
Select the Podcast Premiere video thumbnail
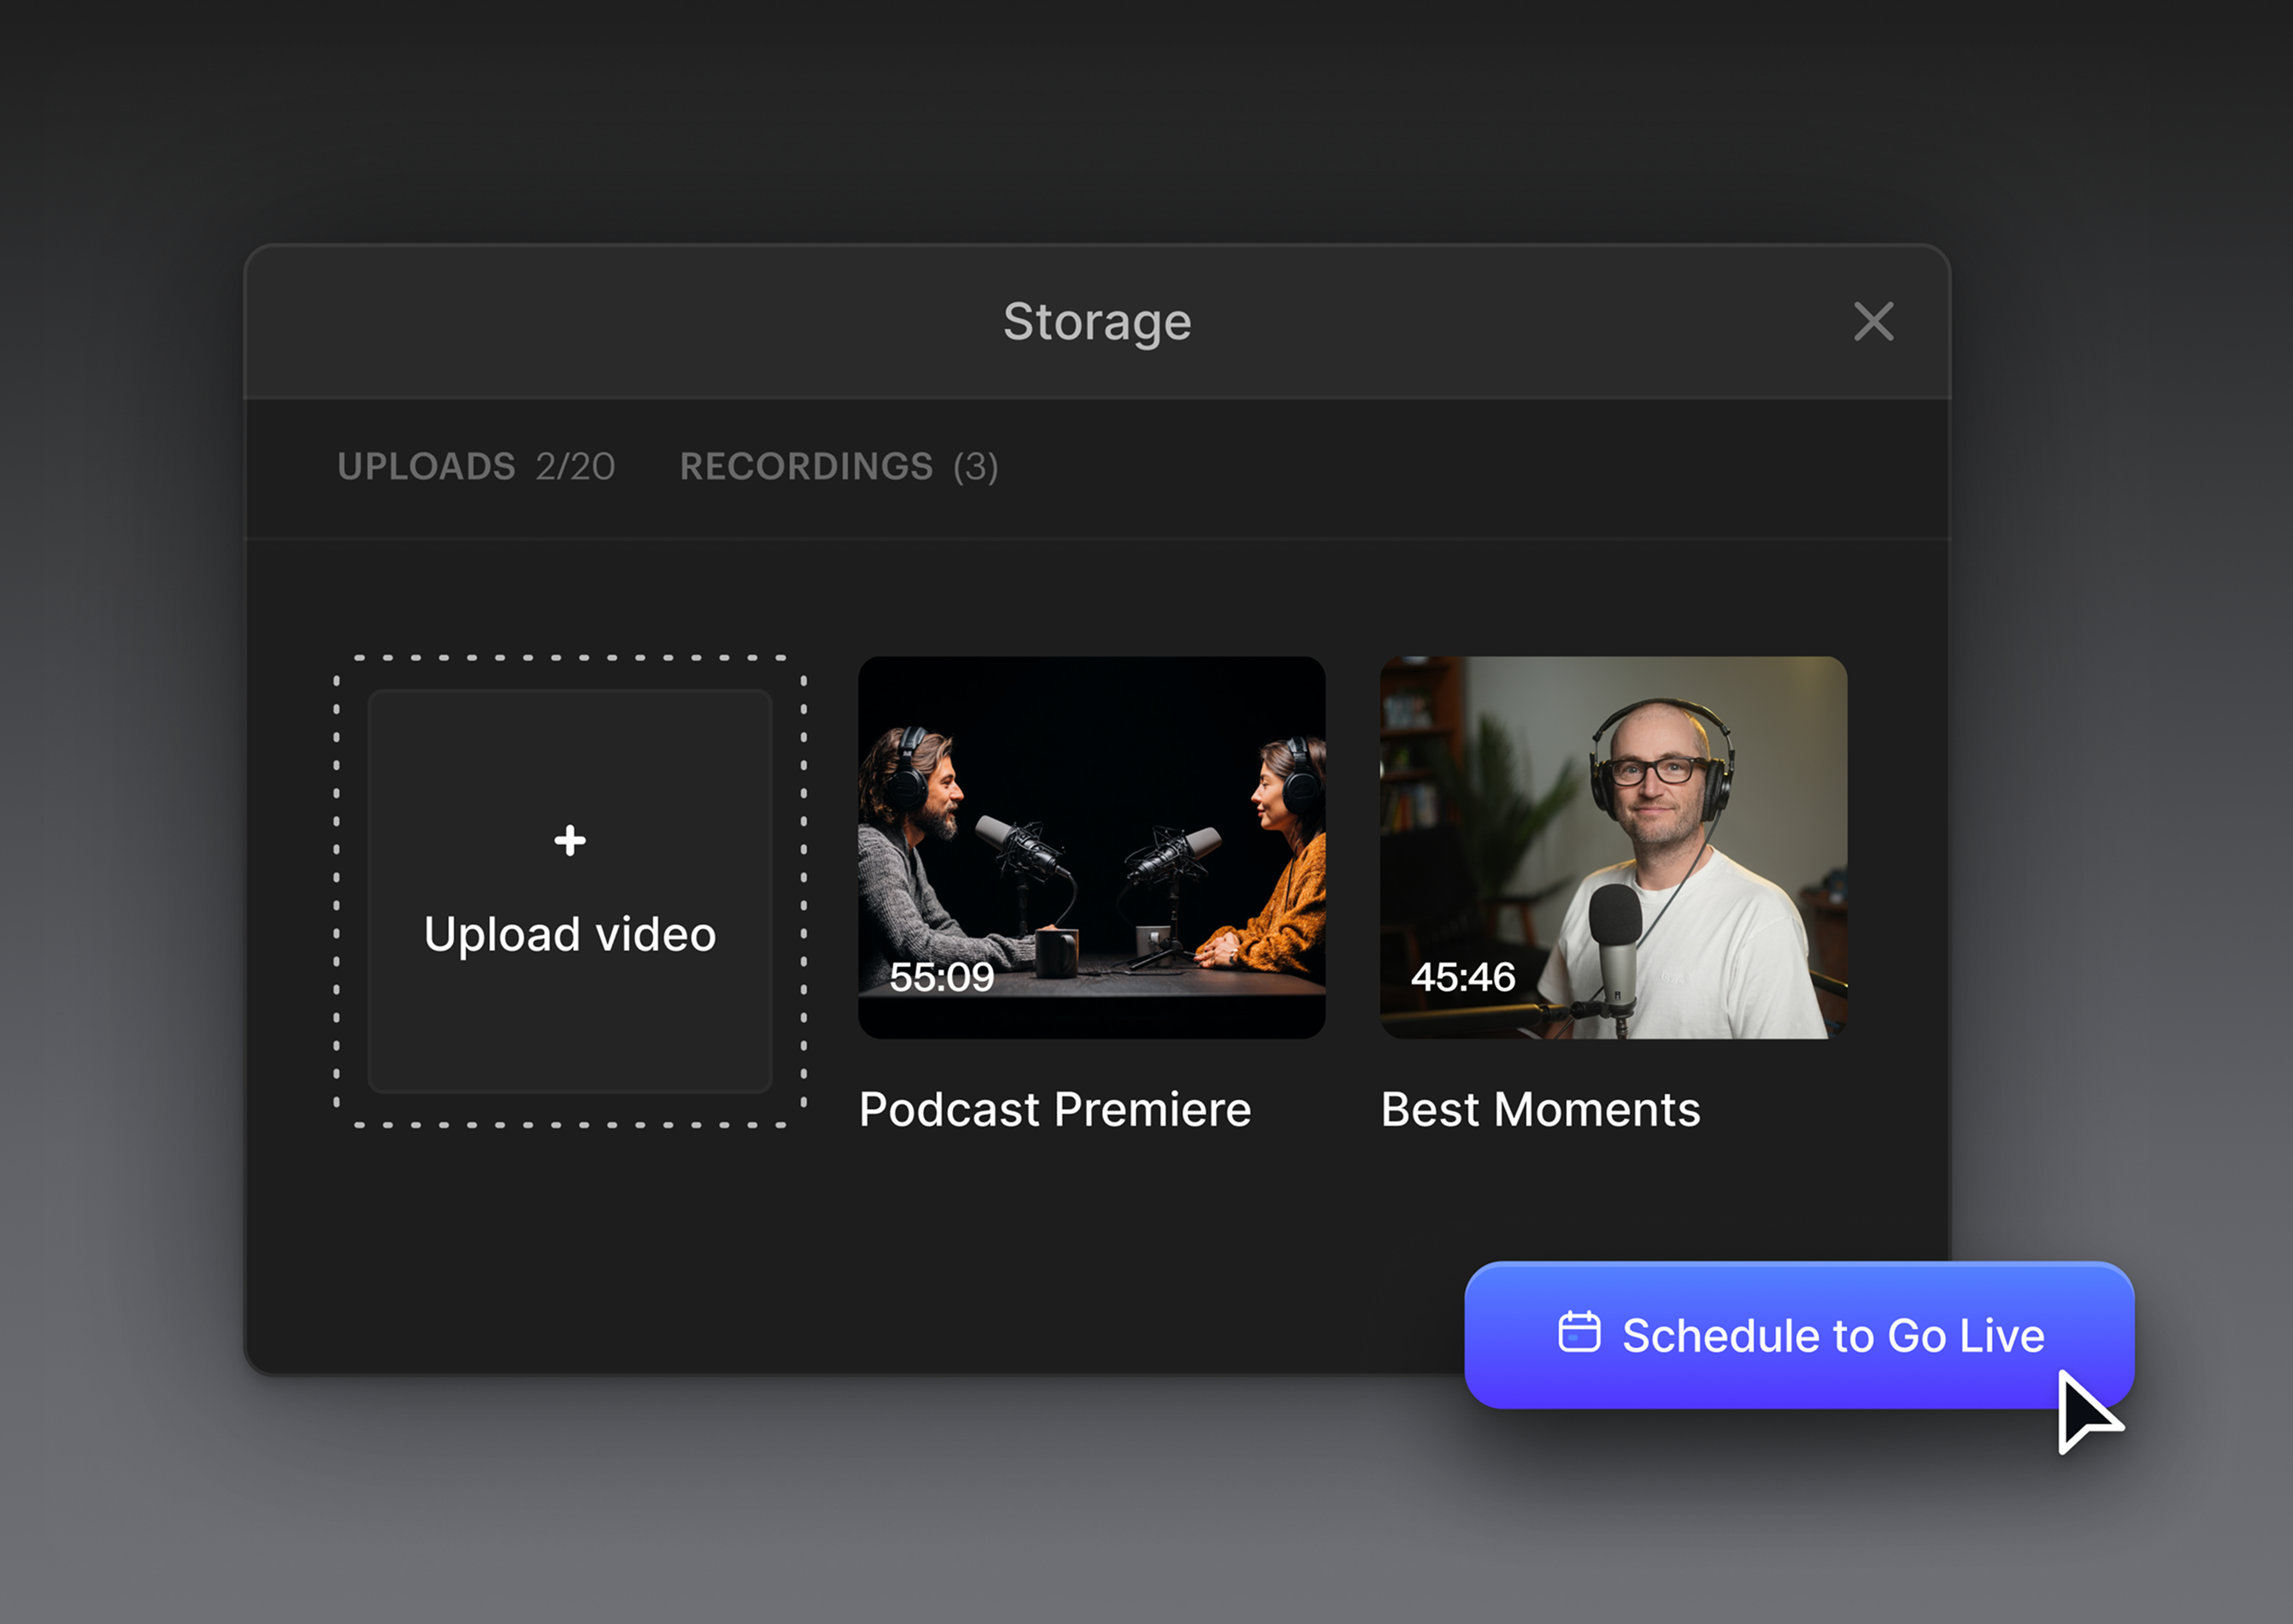coord(1091,846)
